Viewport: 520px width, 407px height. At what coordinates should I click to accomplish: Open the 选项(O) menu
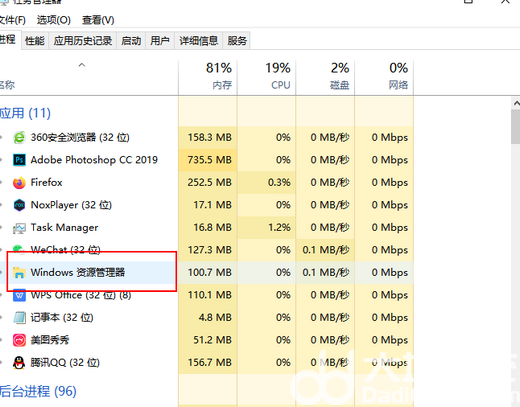click(x=54, y=20)
